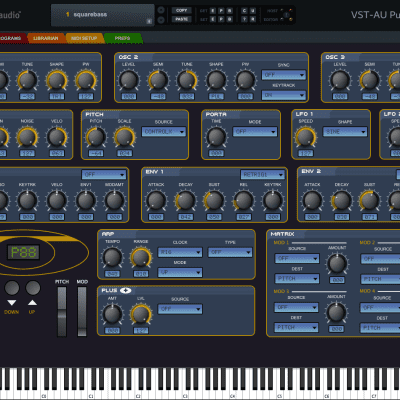Open PLUS SOURCE dropdown
Screen dimensions: 400x400
(180, 309)
